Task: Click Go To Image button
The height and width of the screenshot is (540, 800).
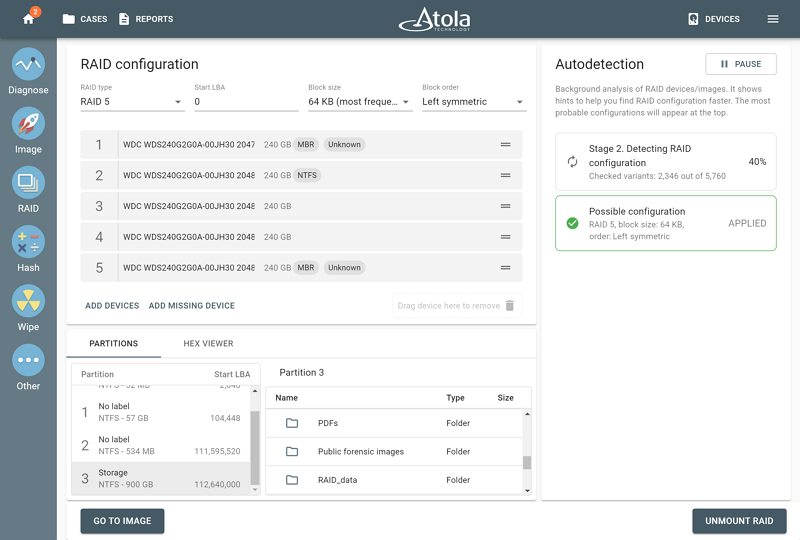Action: 122,521
